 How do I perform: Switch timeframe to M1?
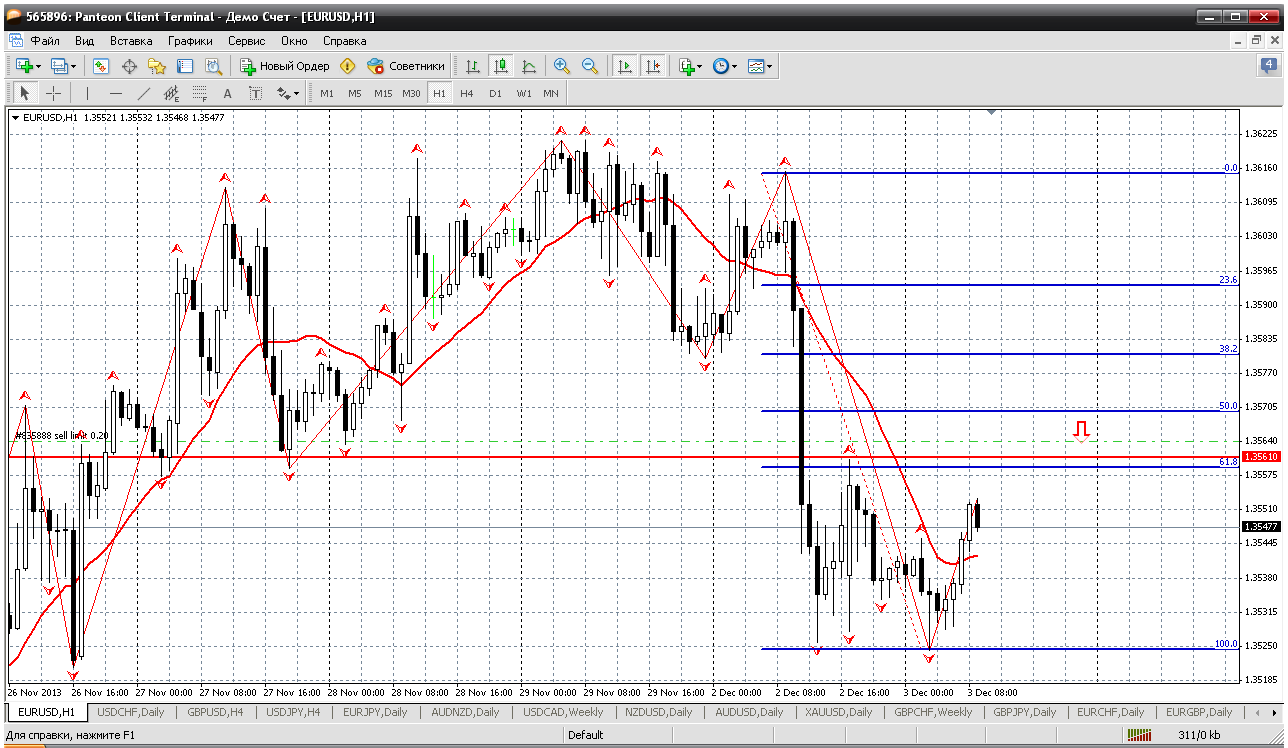pos(327,93)
